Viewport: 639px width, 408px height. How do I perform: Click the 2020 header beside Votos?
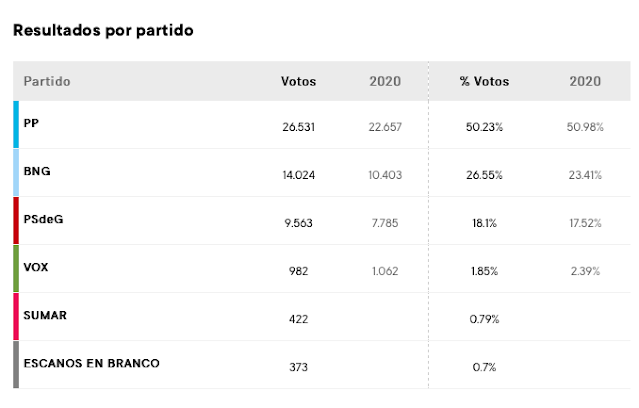point(384,81)
